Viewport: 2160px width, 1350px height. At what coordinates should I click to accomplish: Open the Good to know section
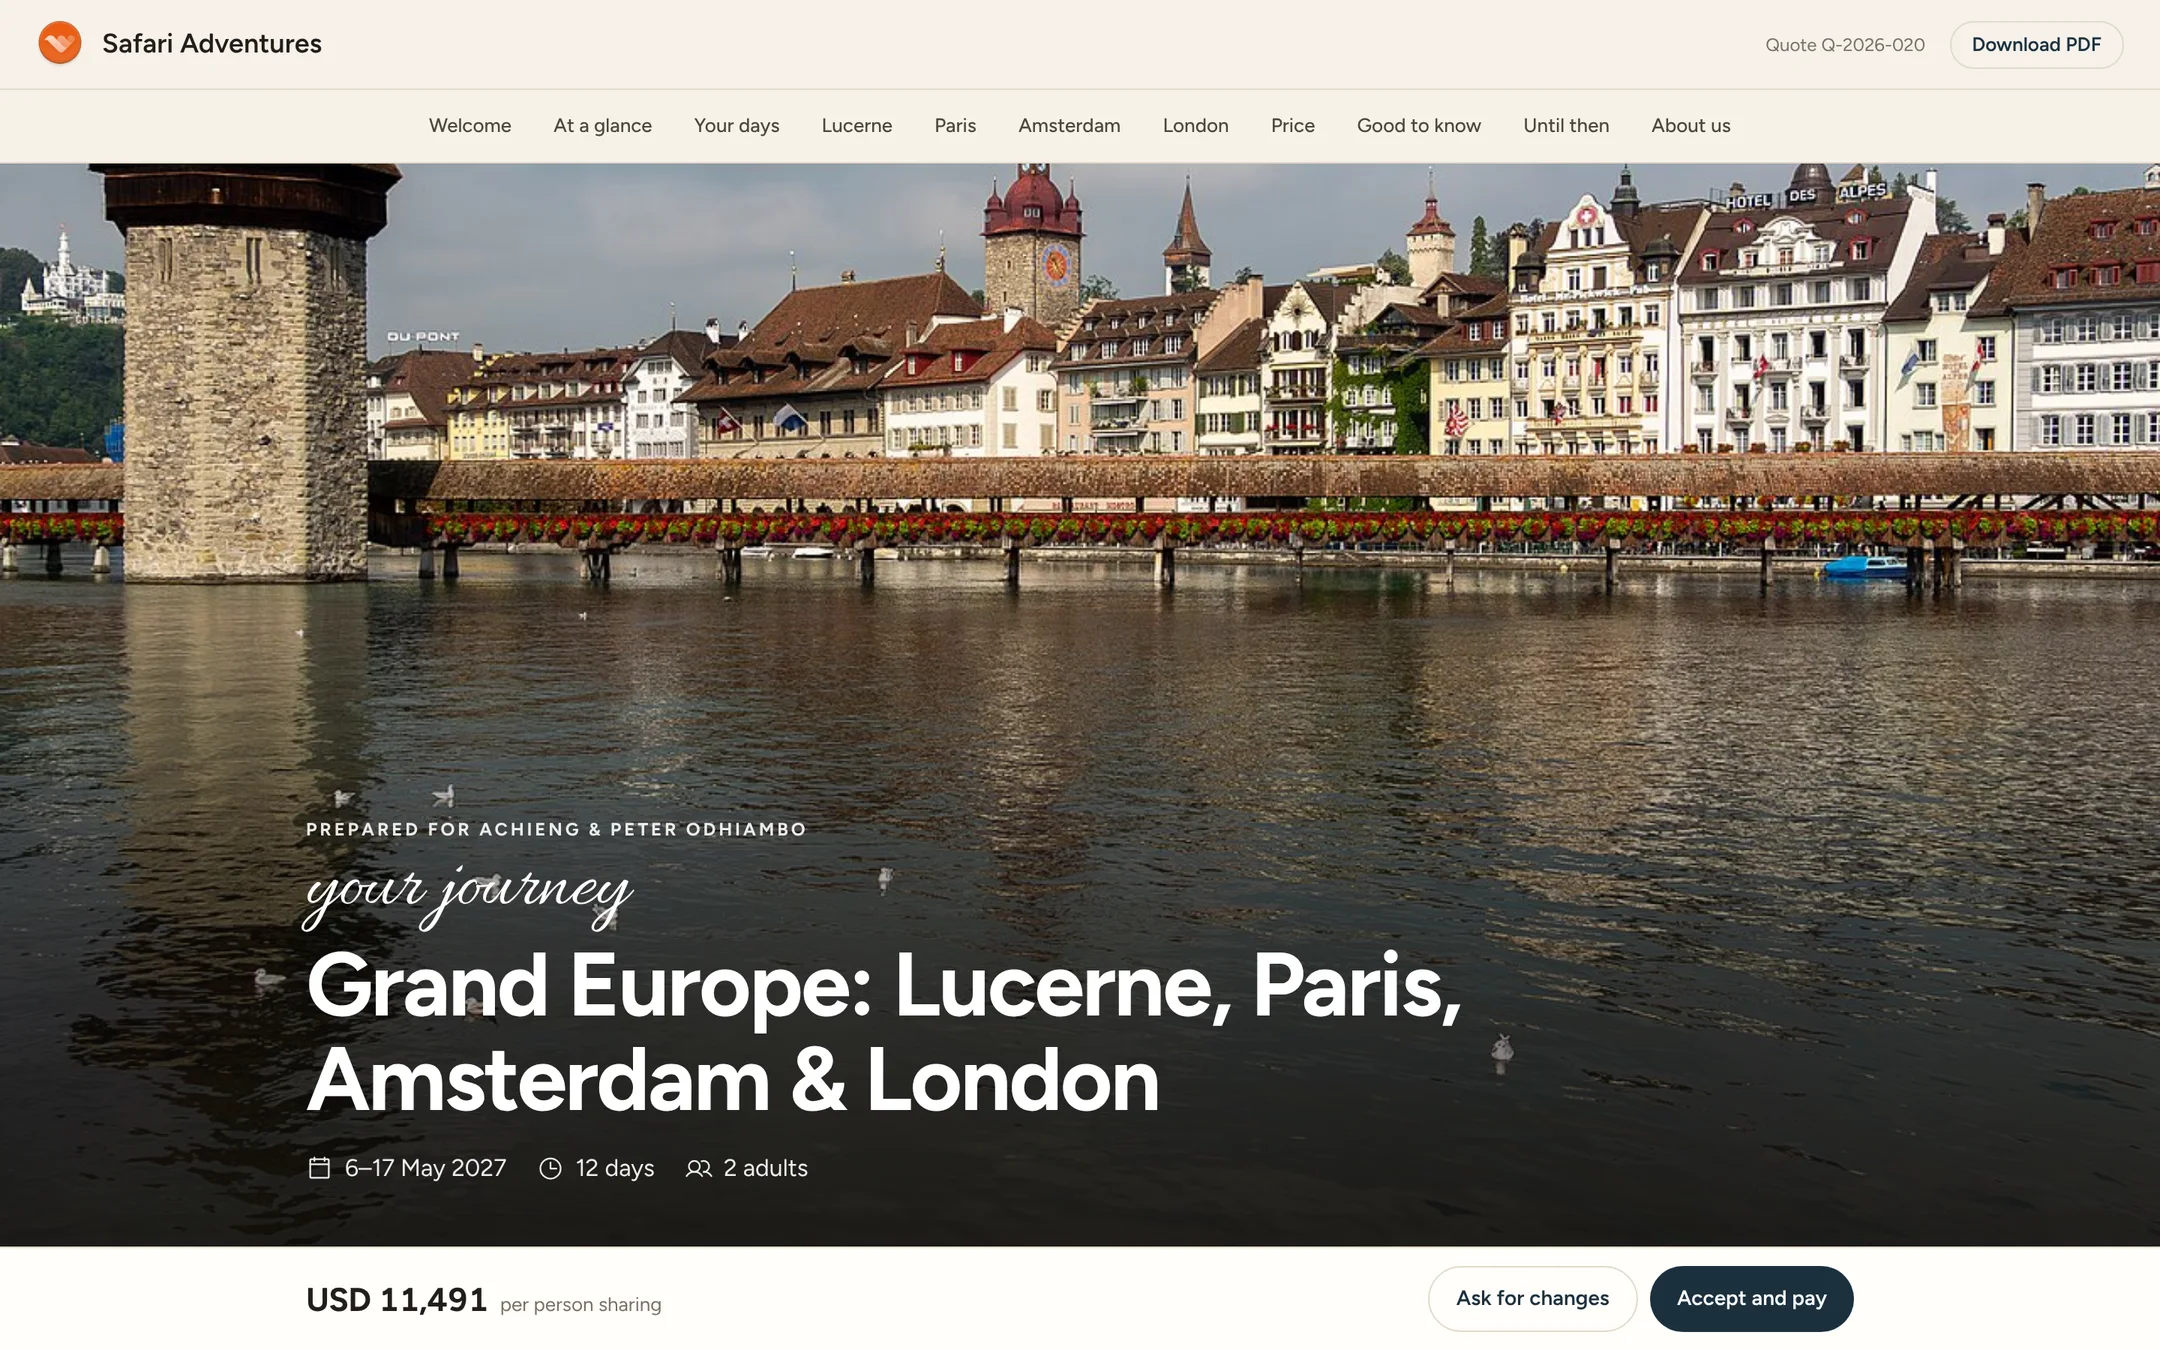[1418, 125]
